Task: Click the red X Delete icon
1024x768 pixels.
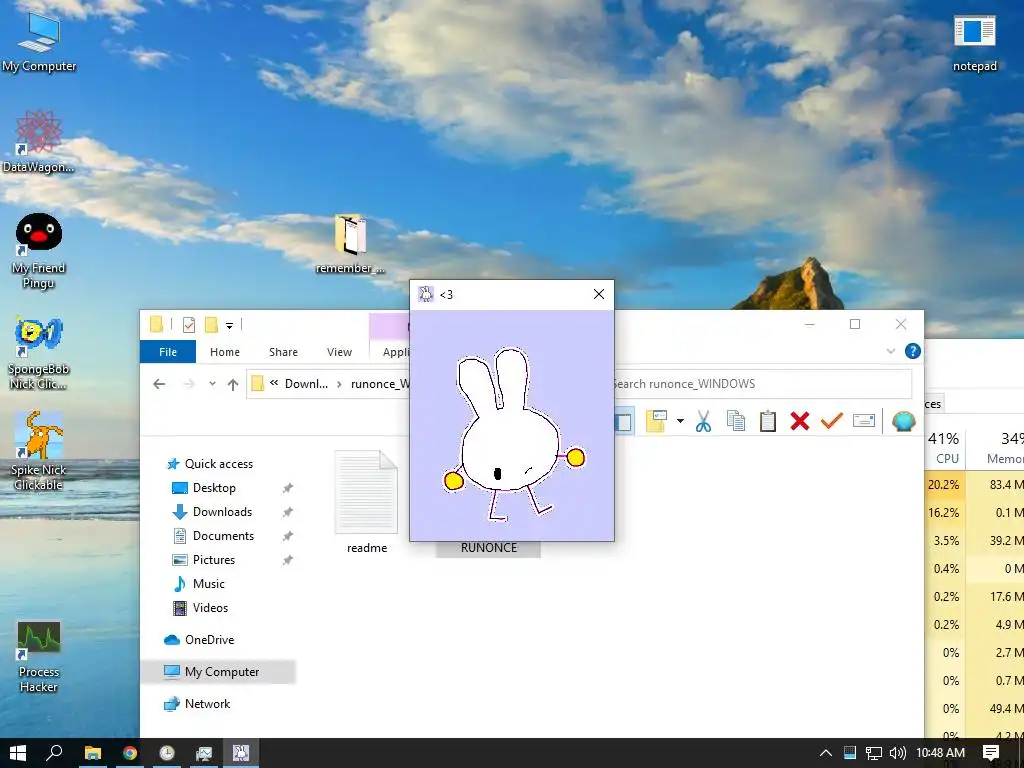Action: 799,421
